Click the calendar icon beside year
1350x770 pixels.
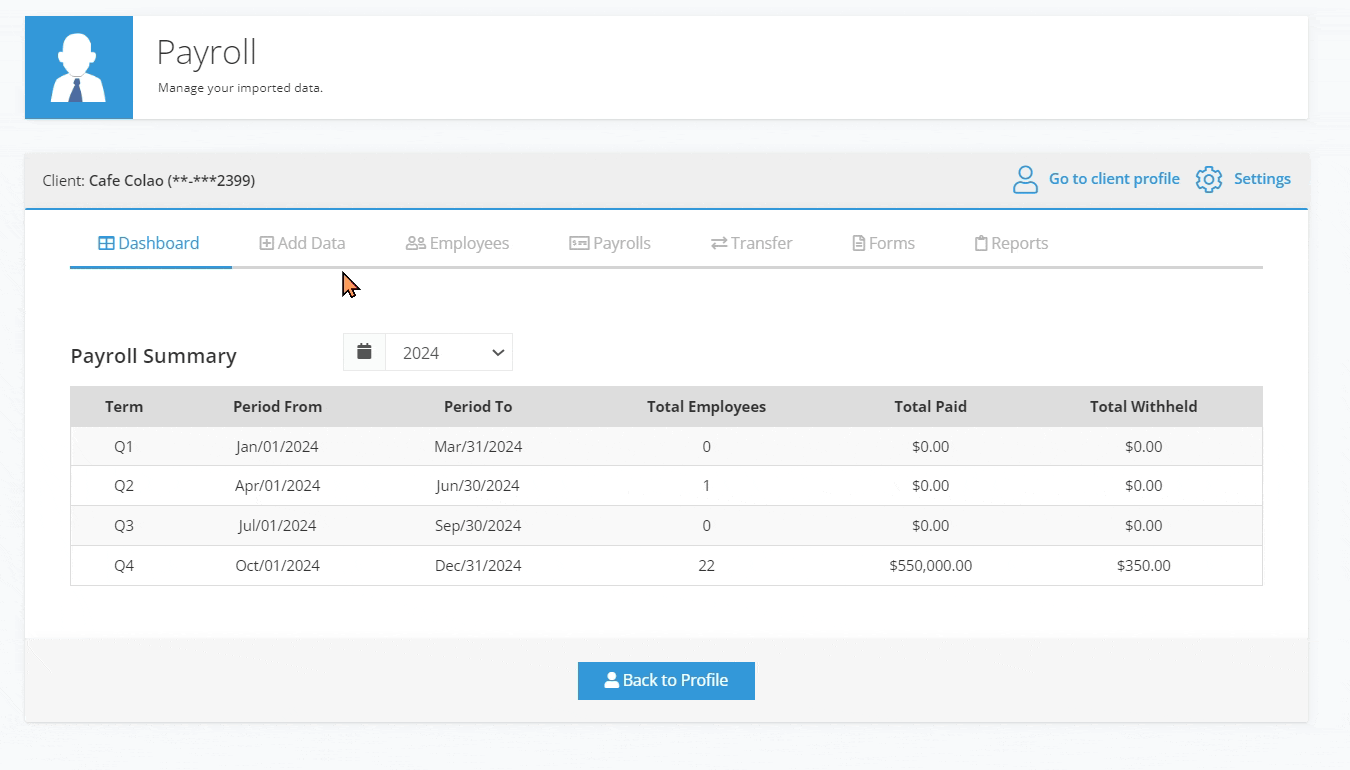pos(364,352)
